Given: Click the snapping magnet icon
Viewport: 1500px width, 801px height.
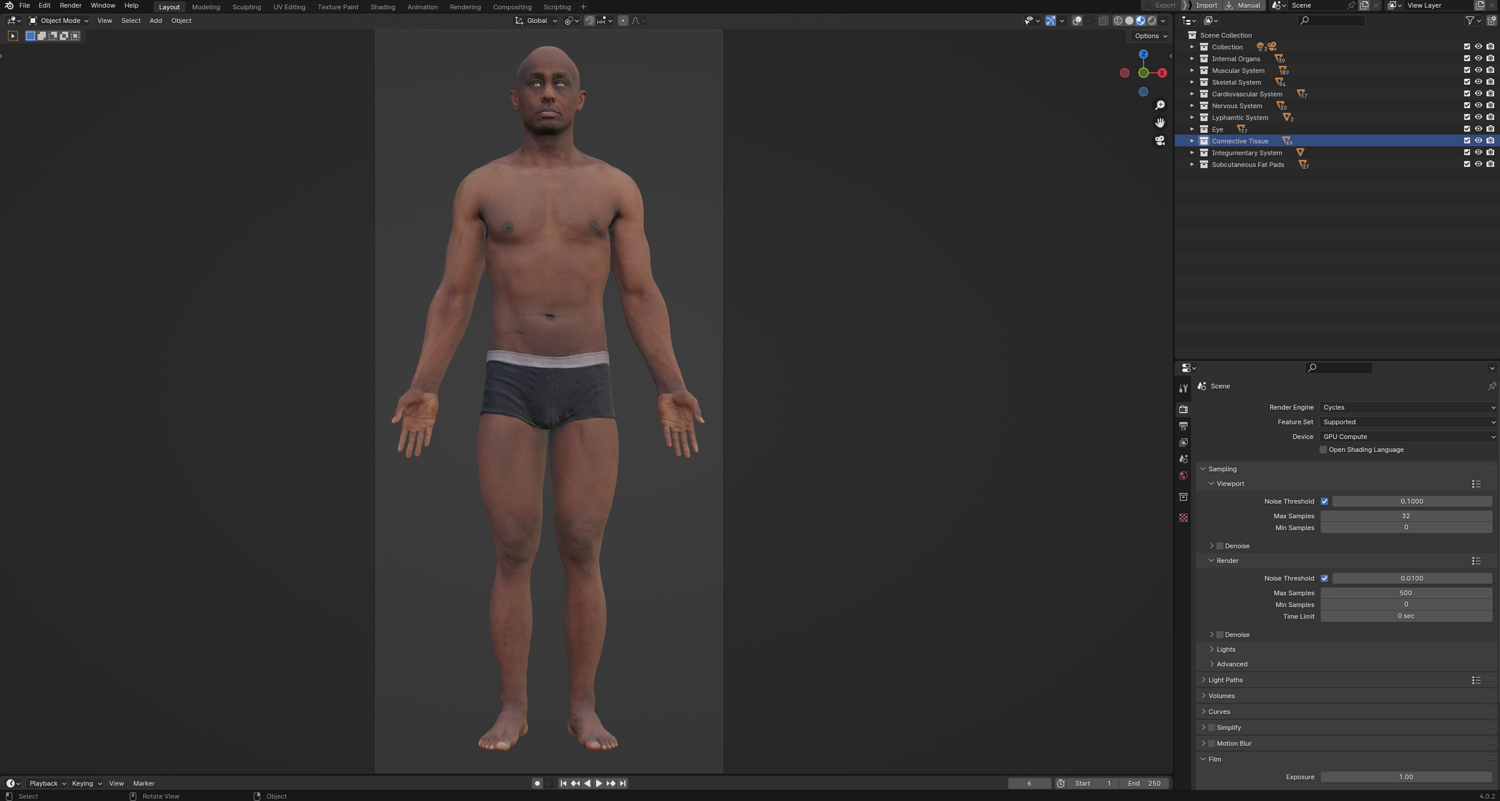Looking at the screenshot, I should [589, 20].
